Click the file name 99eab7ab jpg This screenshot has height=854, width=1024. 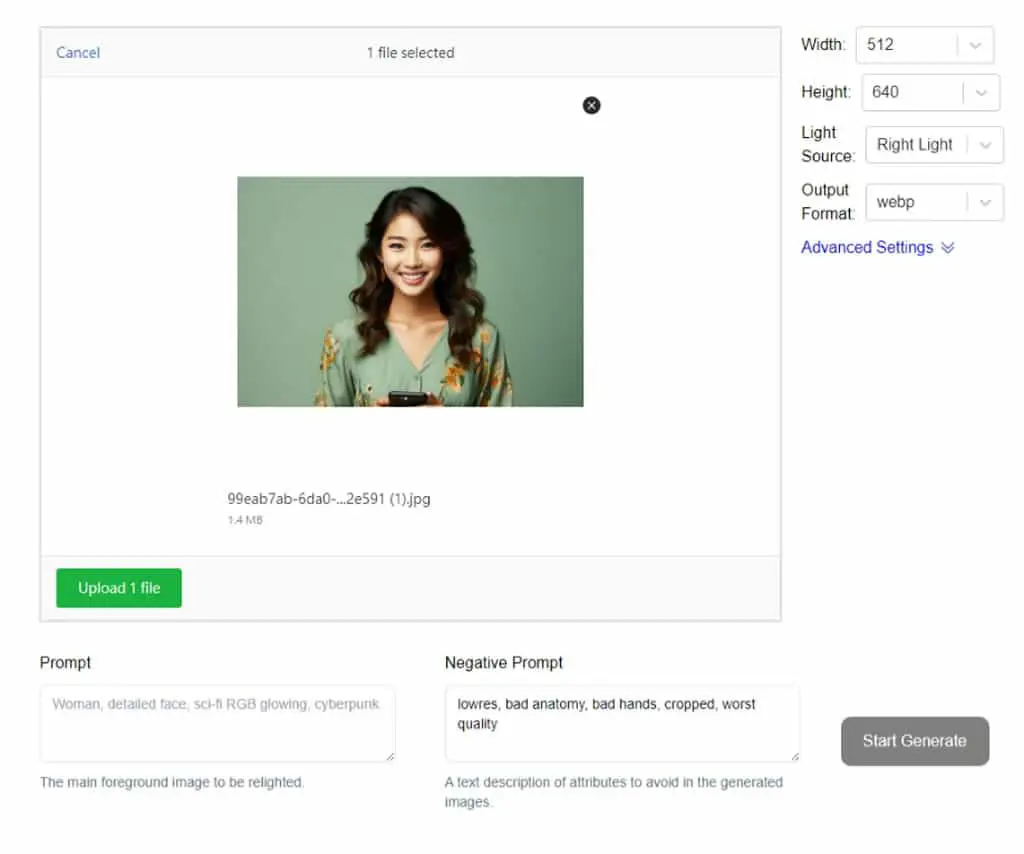tap(328, 499)
